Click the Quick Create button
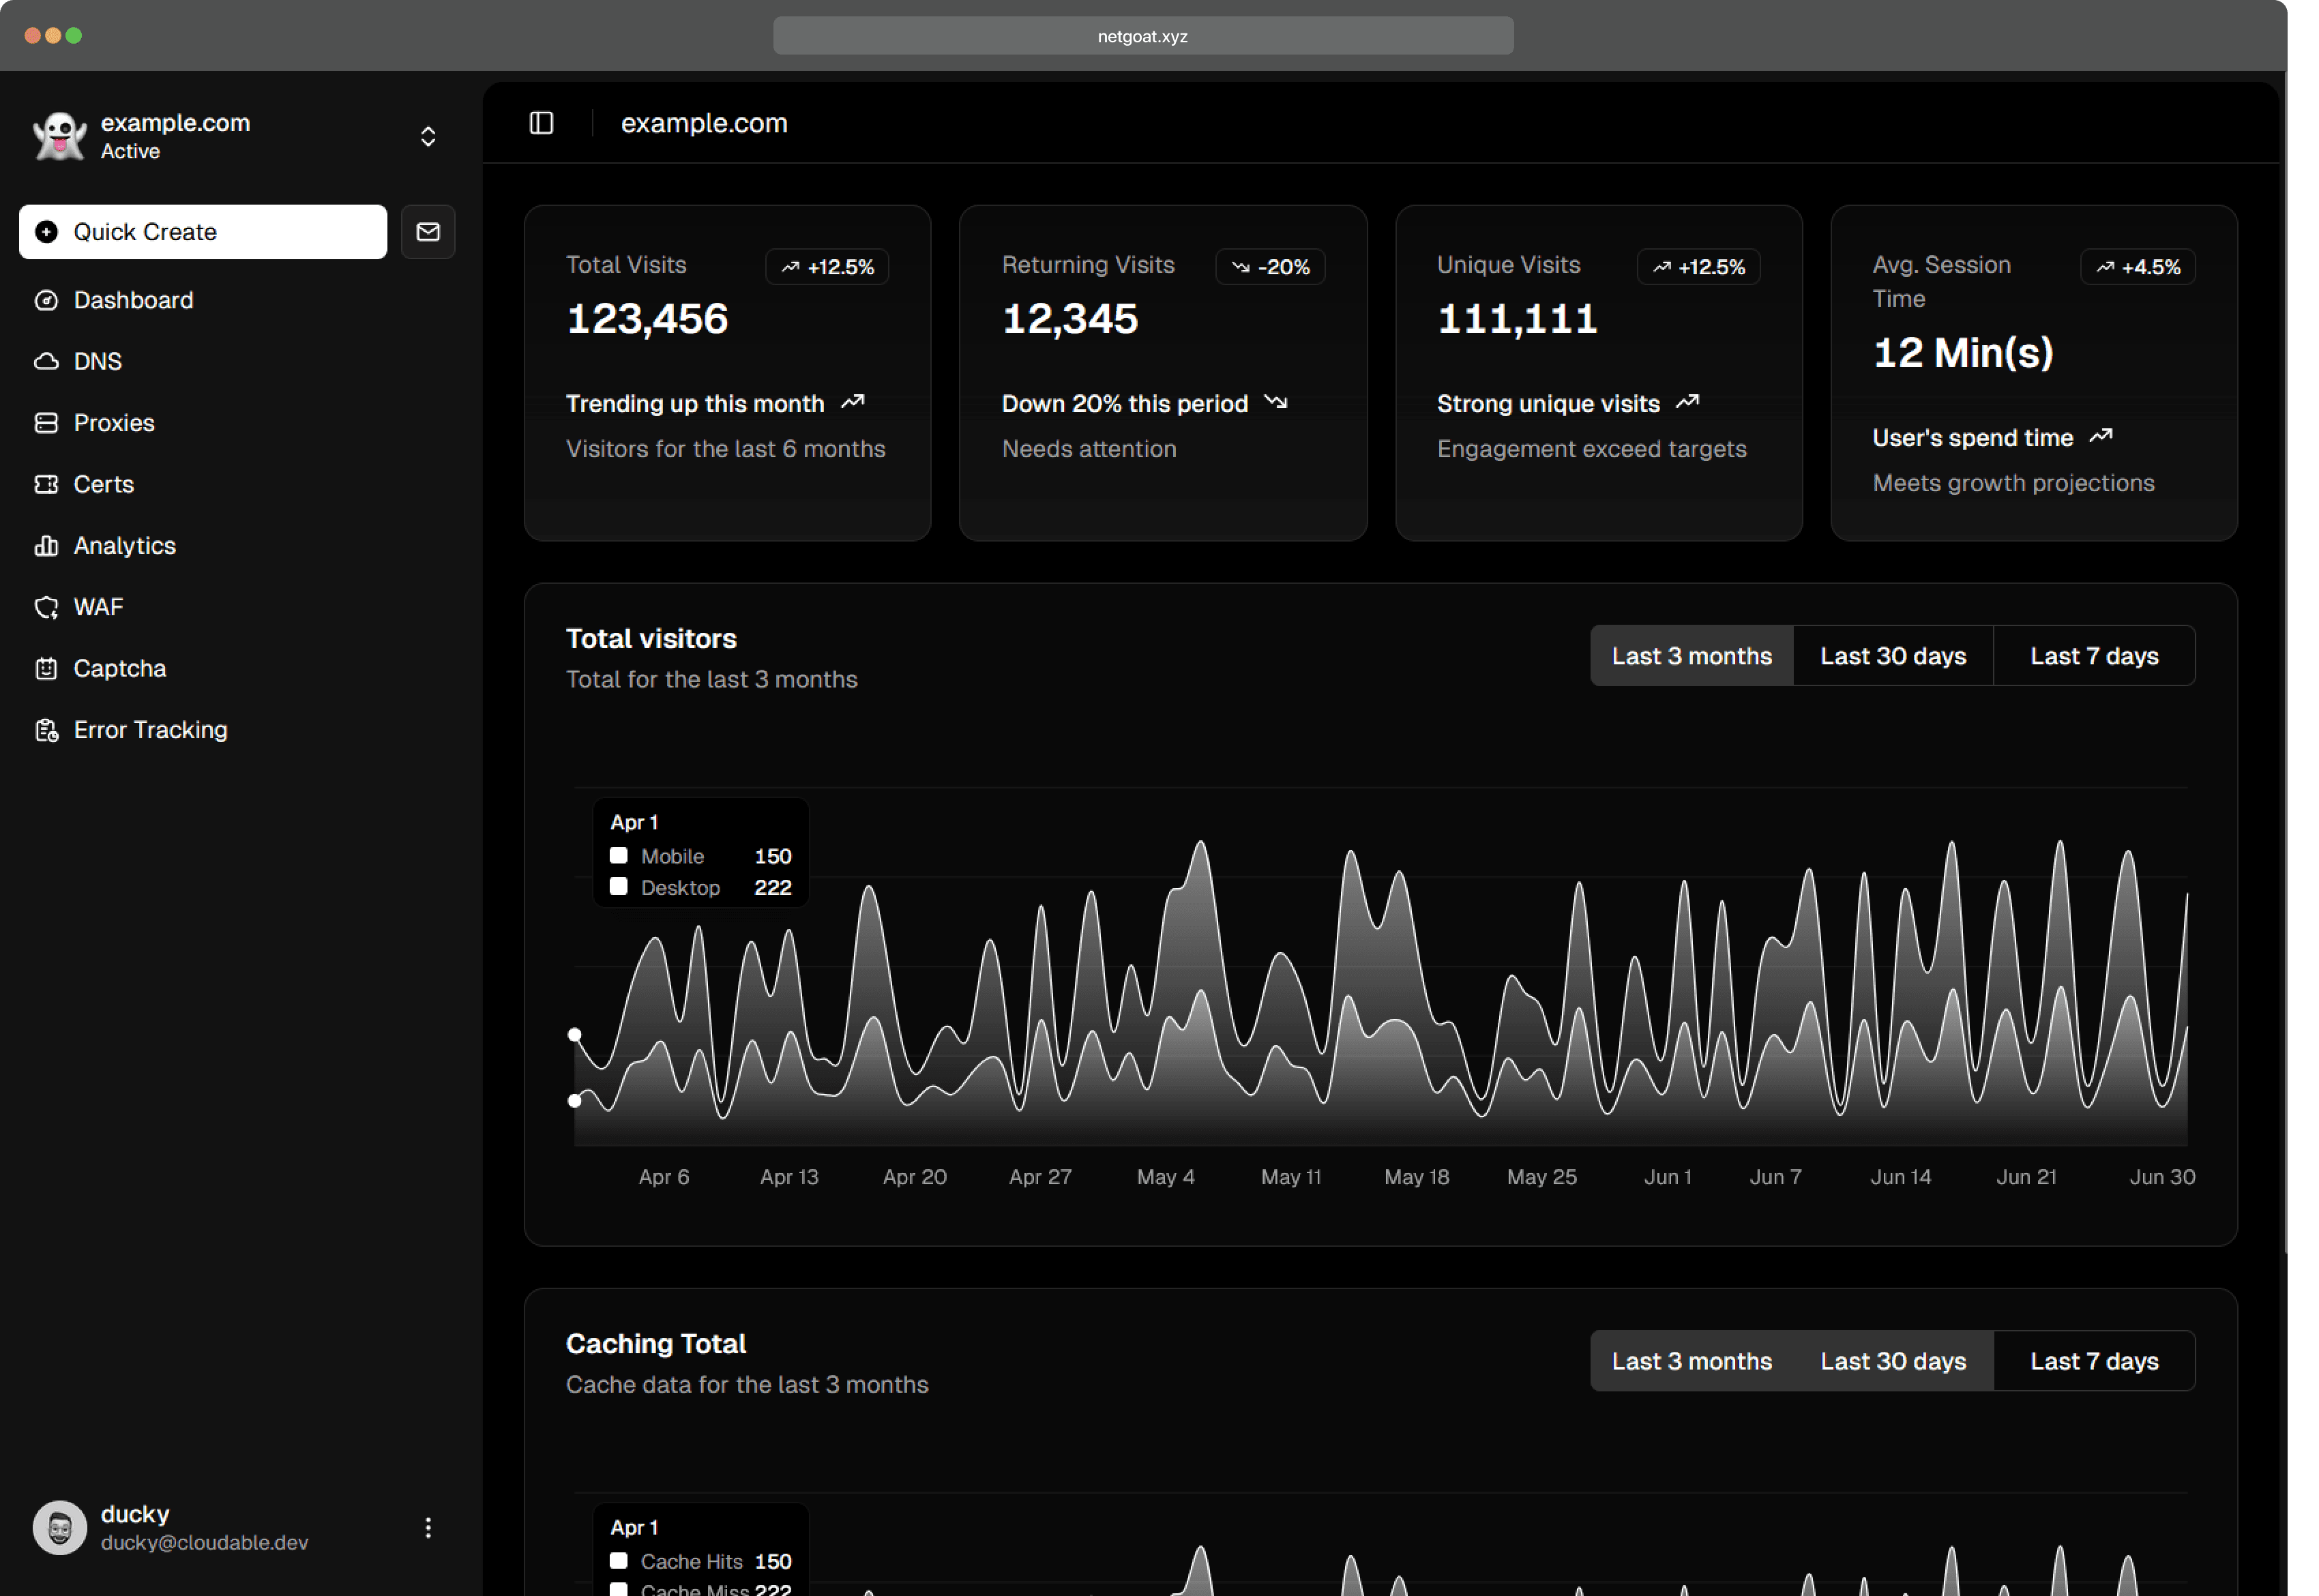Screen dimensions: 2319x1596 coord(203,232)
